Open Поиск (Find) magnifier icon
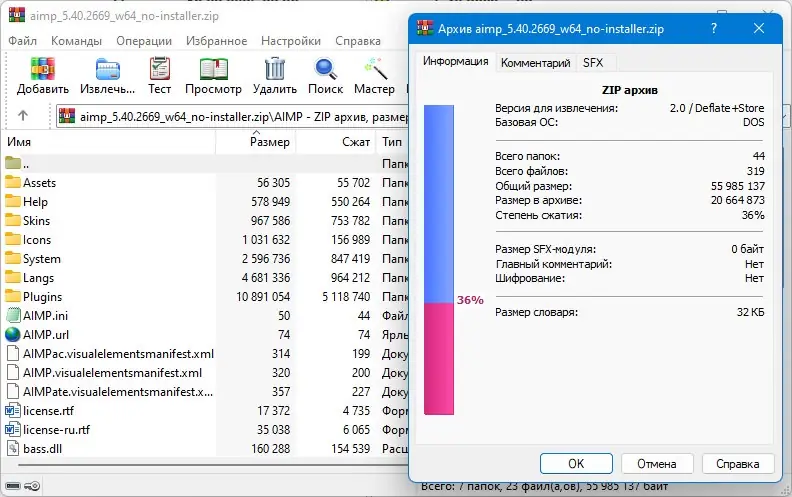 click(325, 69)
